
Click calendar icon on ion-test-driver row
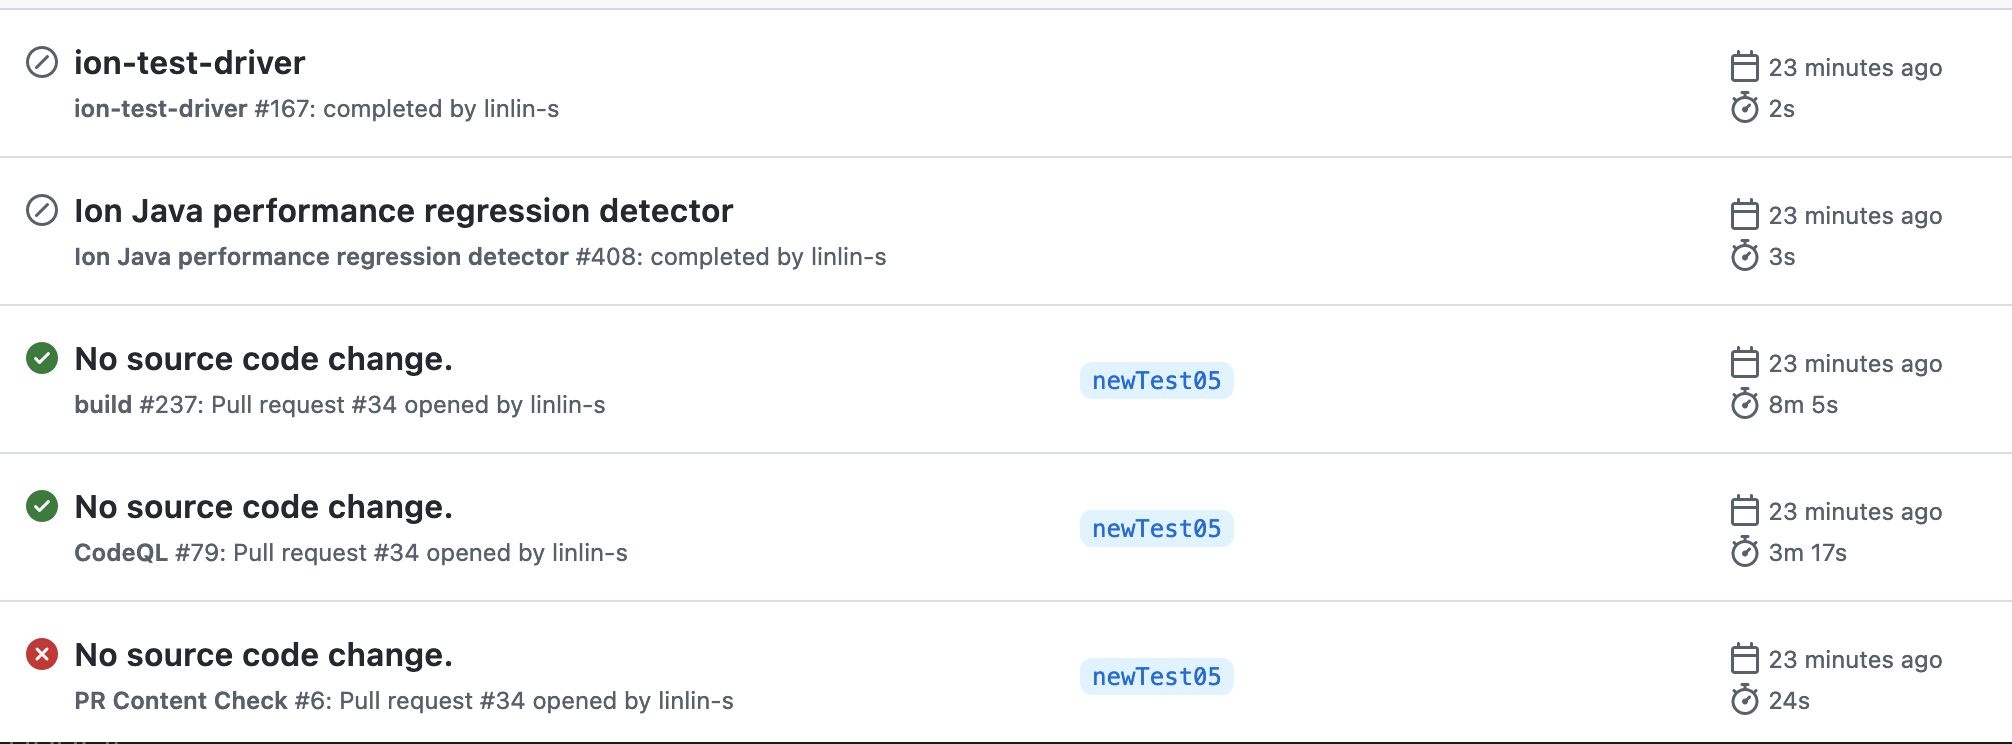[x=1744, y=67]
